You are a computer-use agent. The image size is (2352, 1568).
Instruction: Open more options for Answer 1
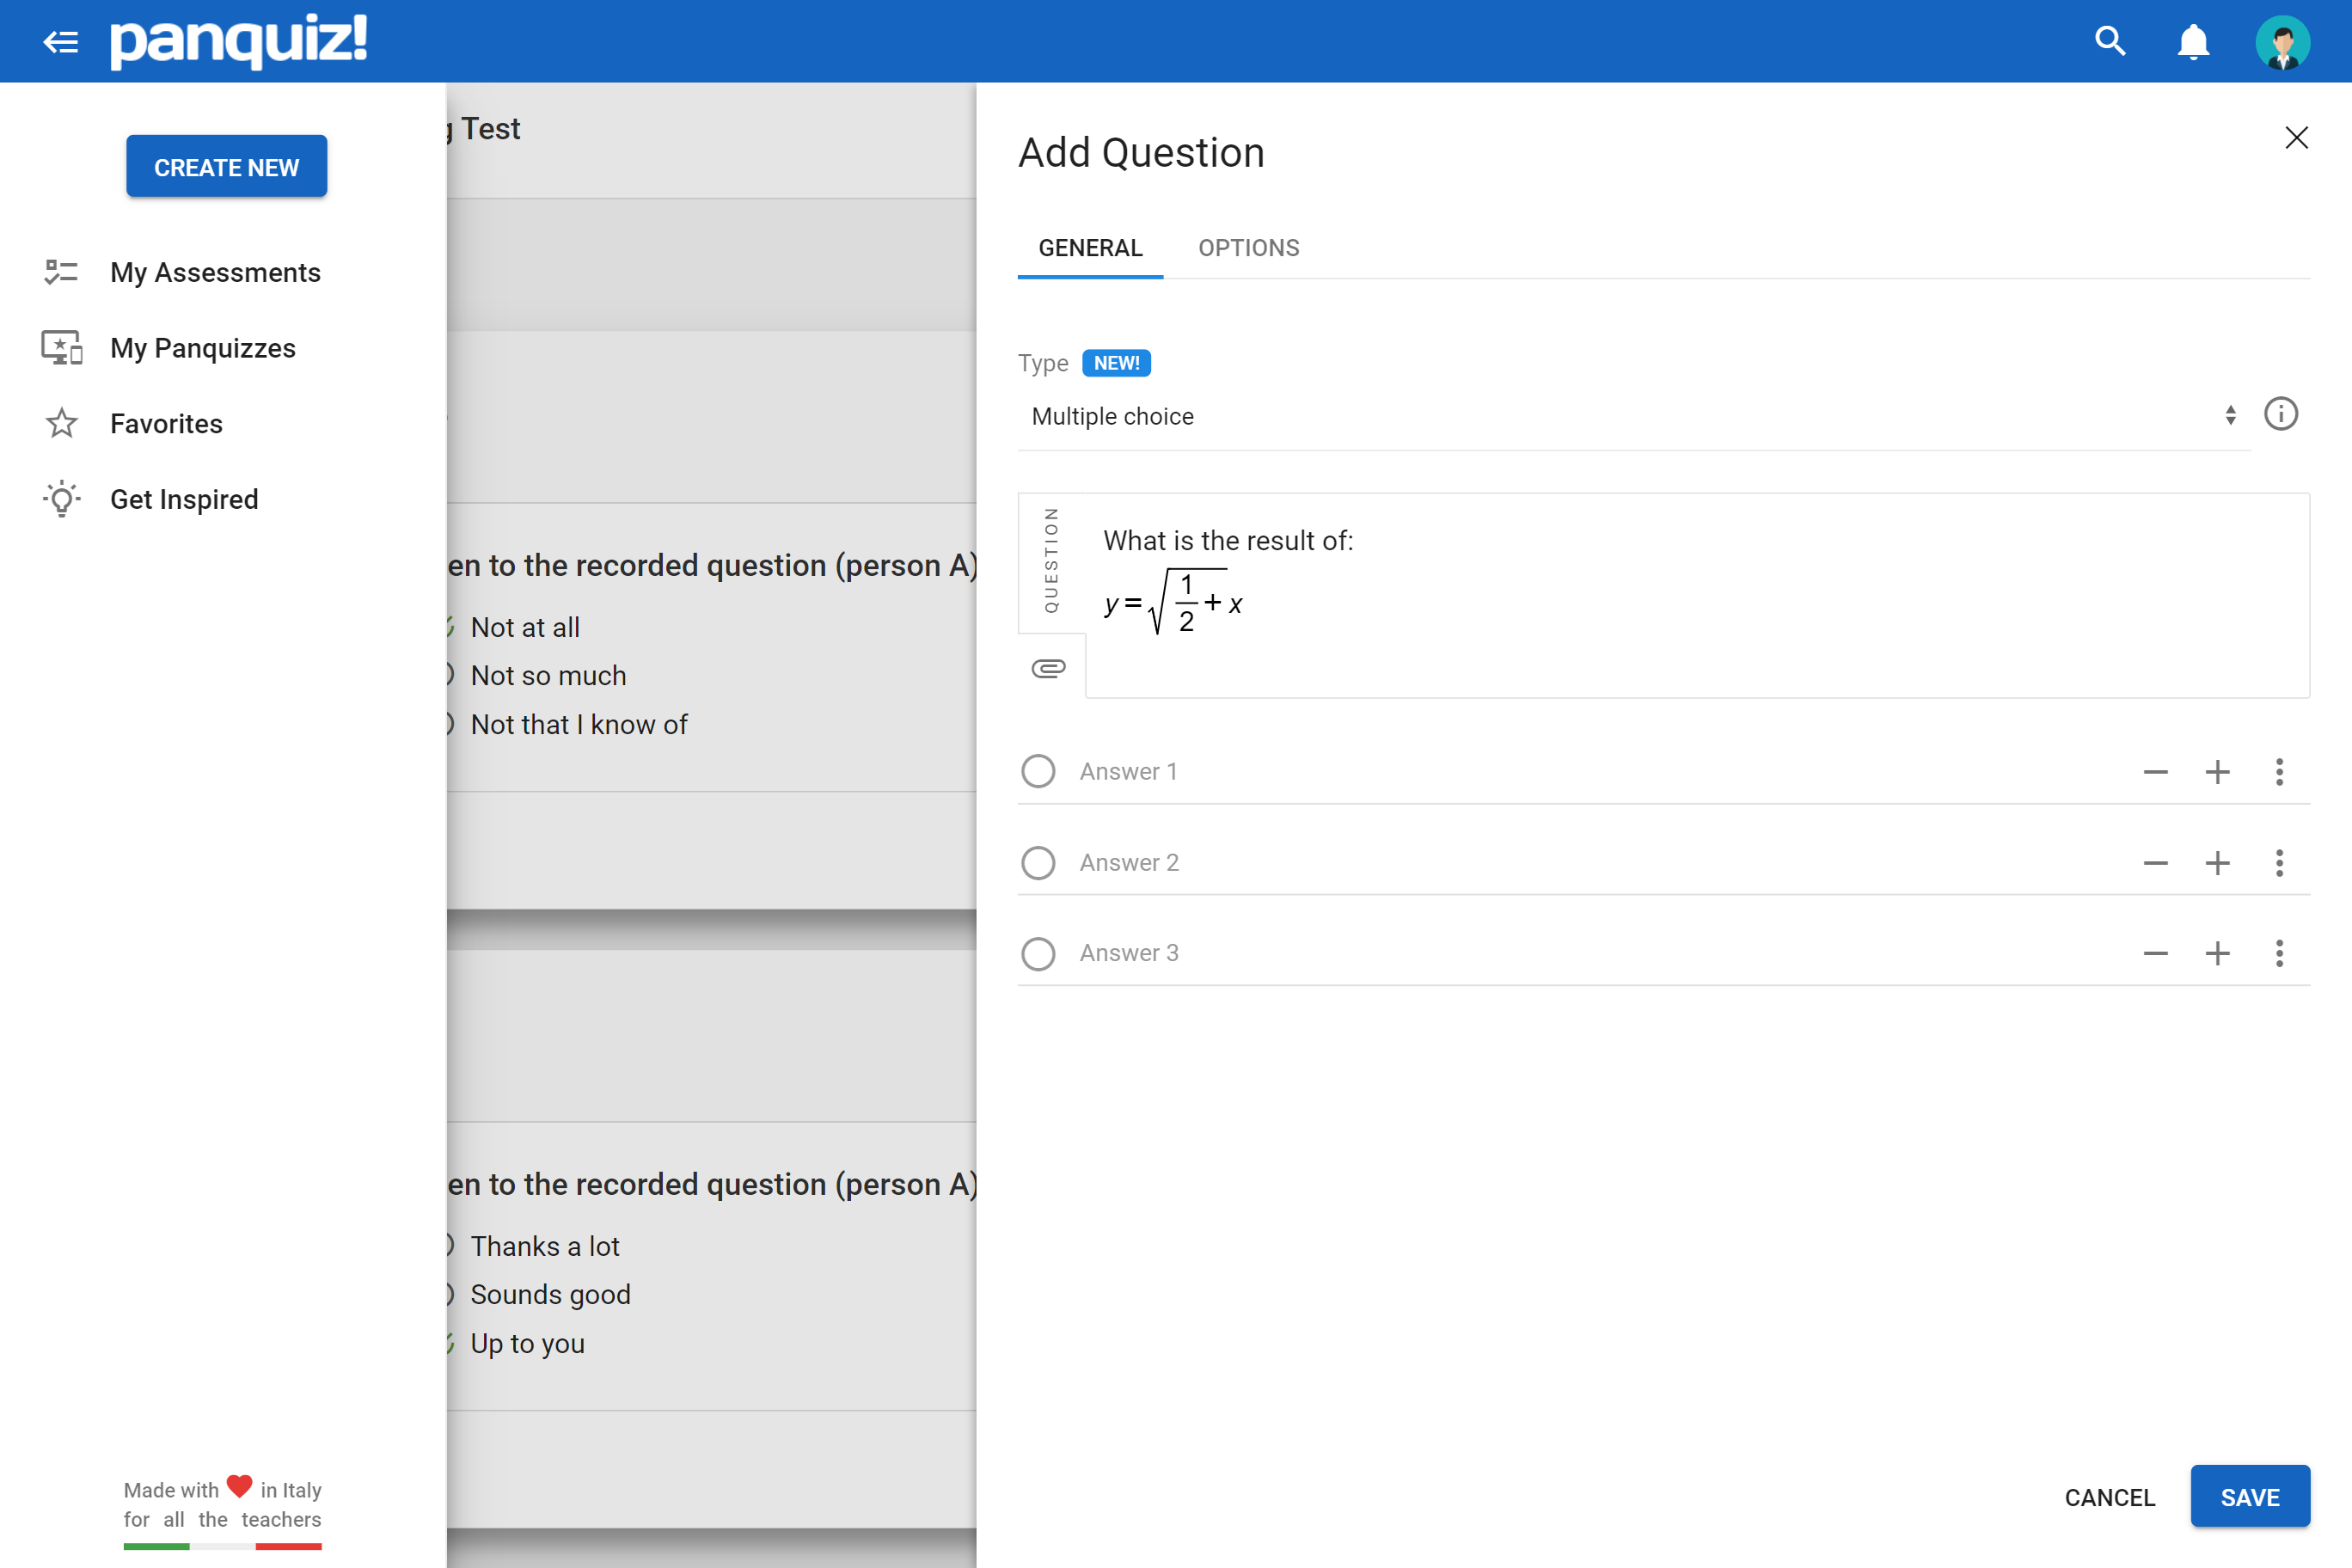[x=2279, y=772]
